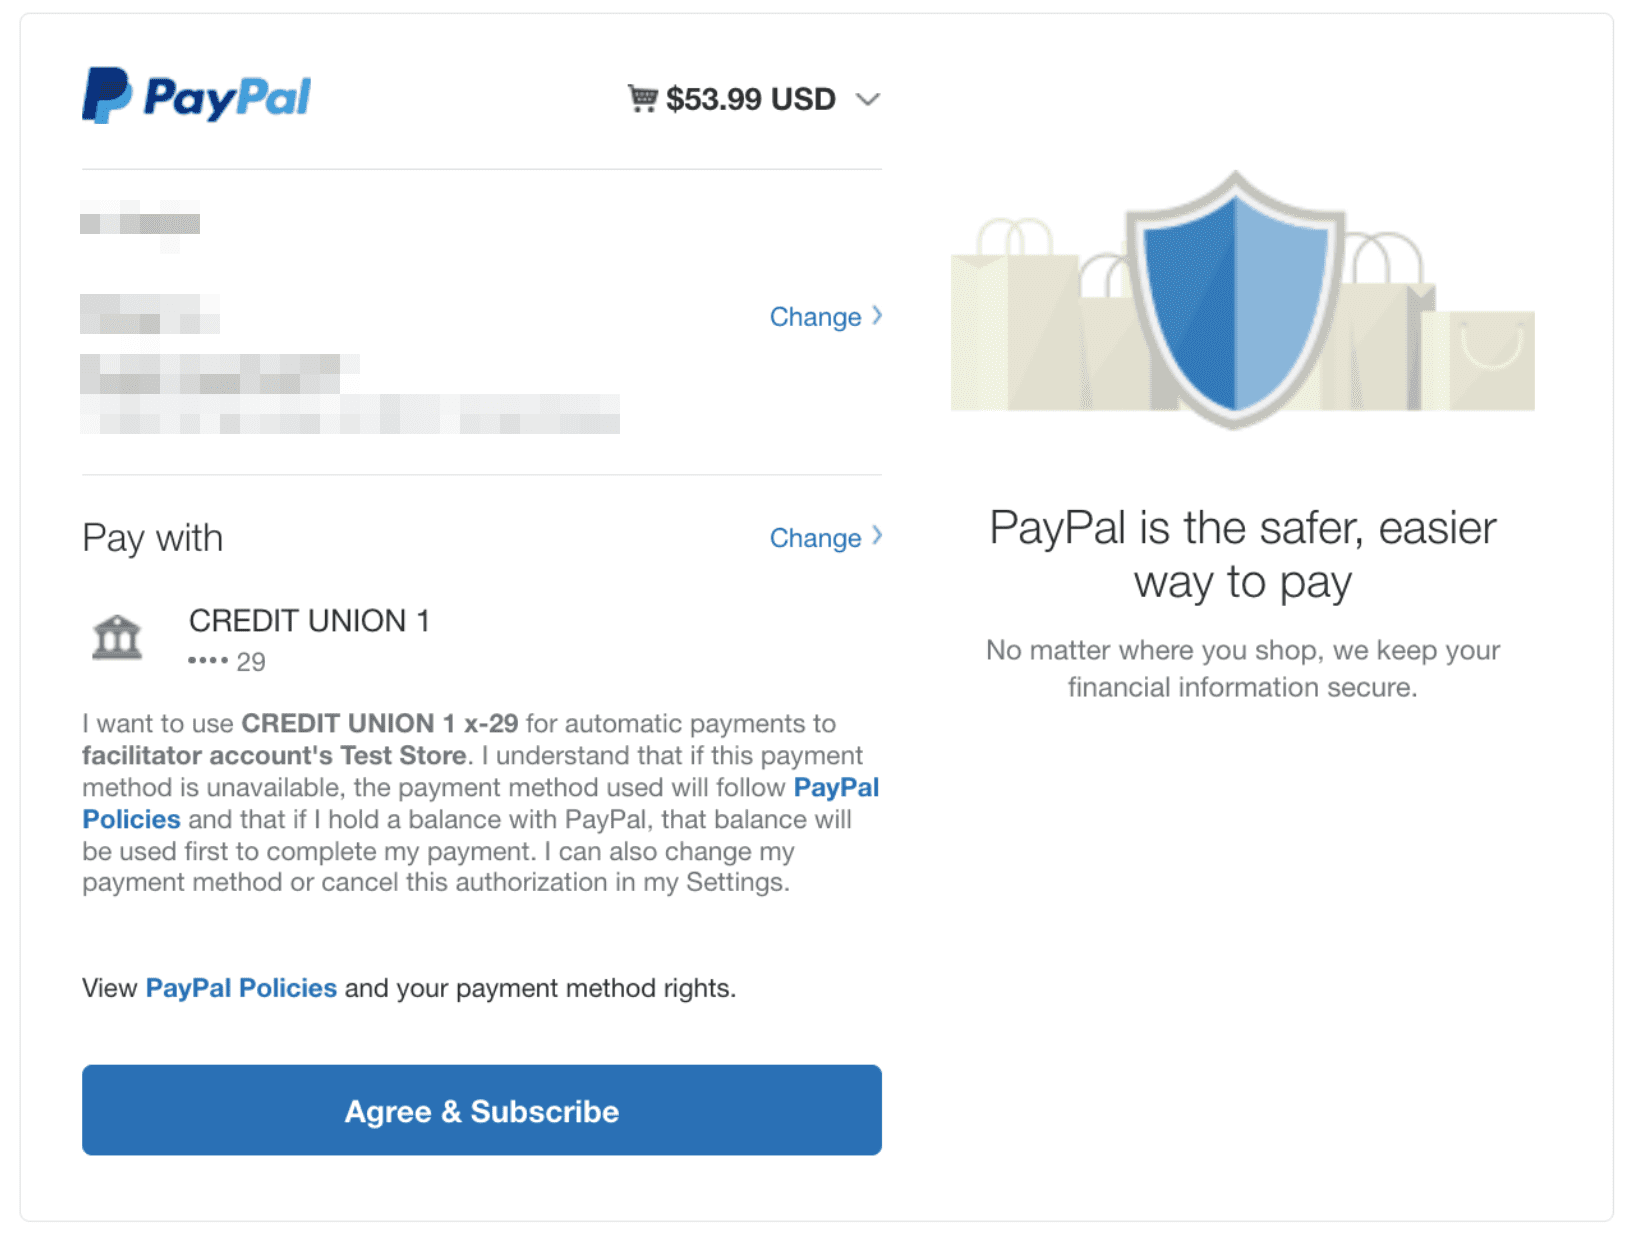Click the "safer, easier way to pay" heading
1626x1234 pixels.
click(1242, 555)
